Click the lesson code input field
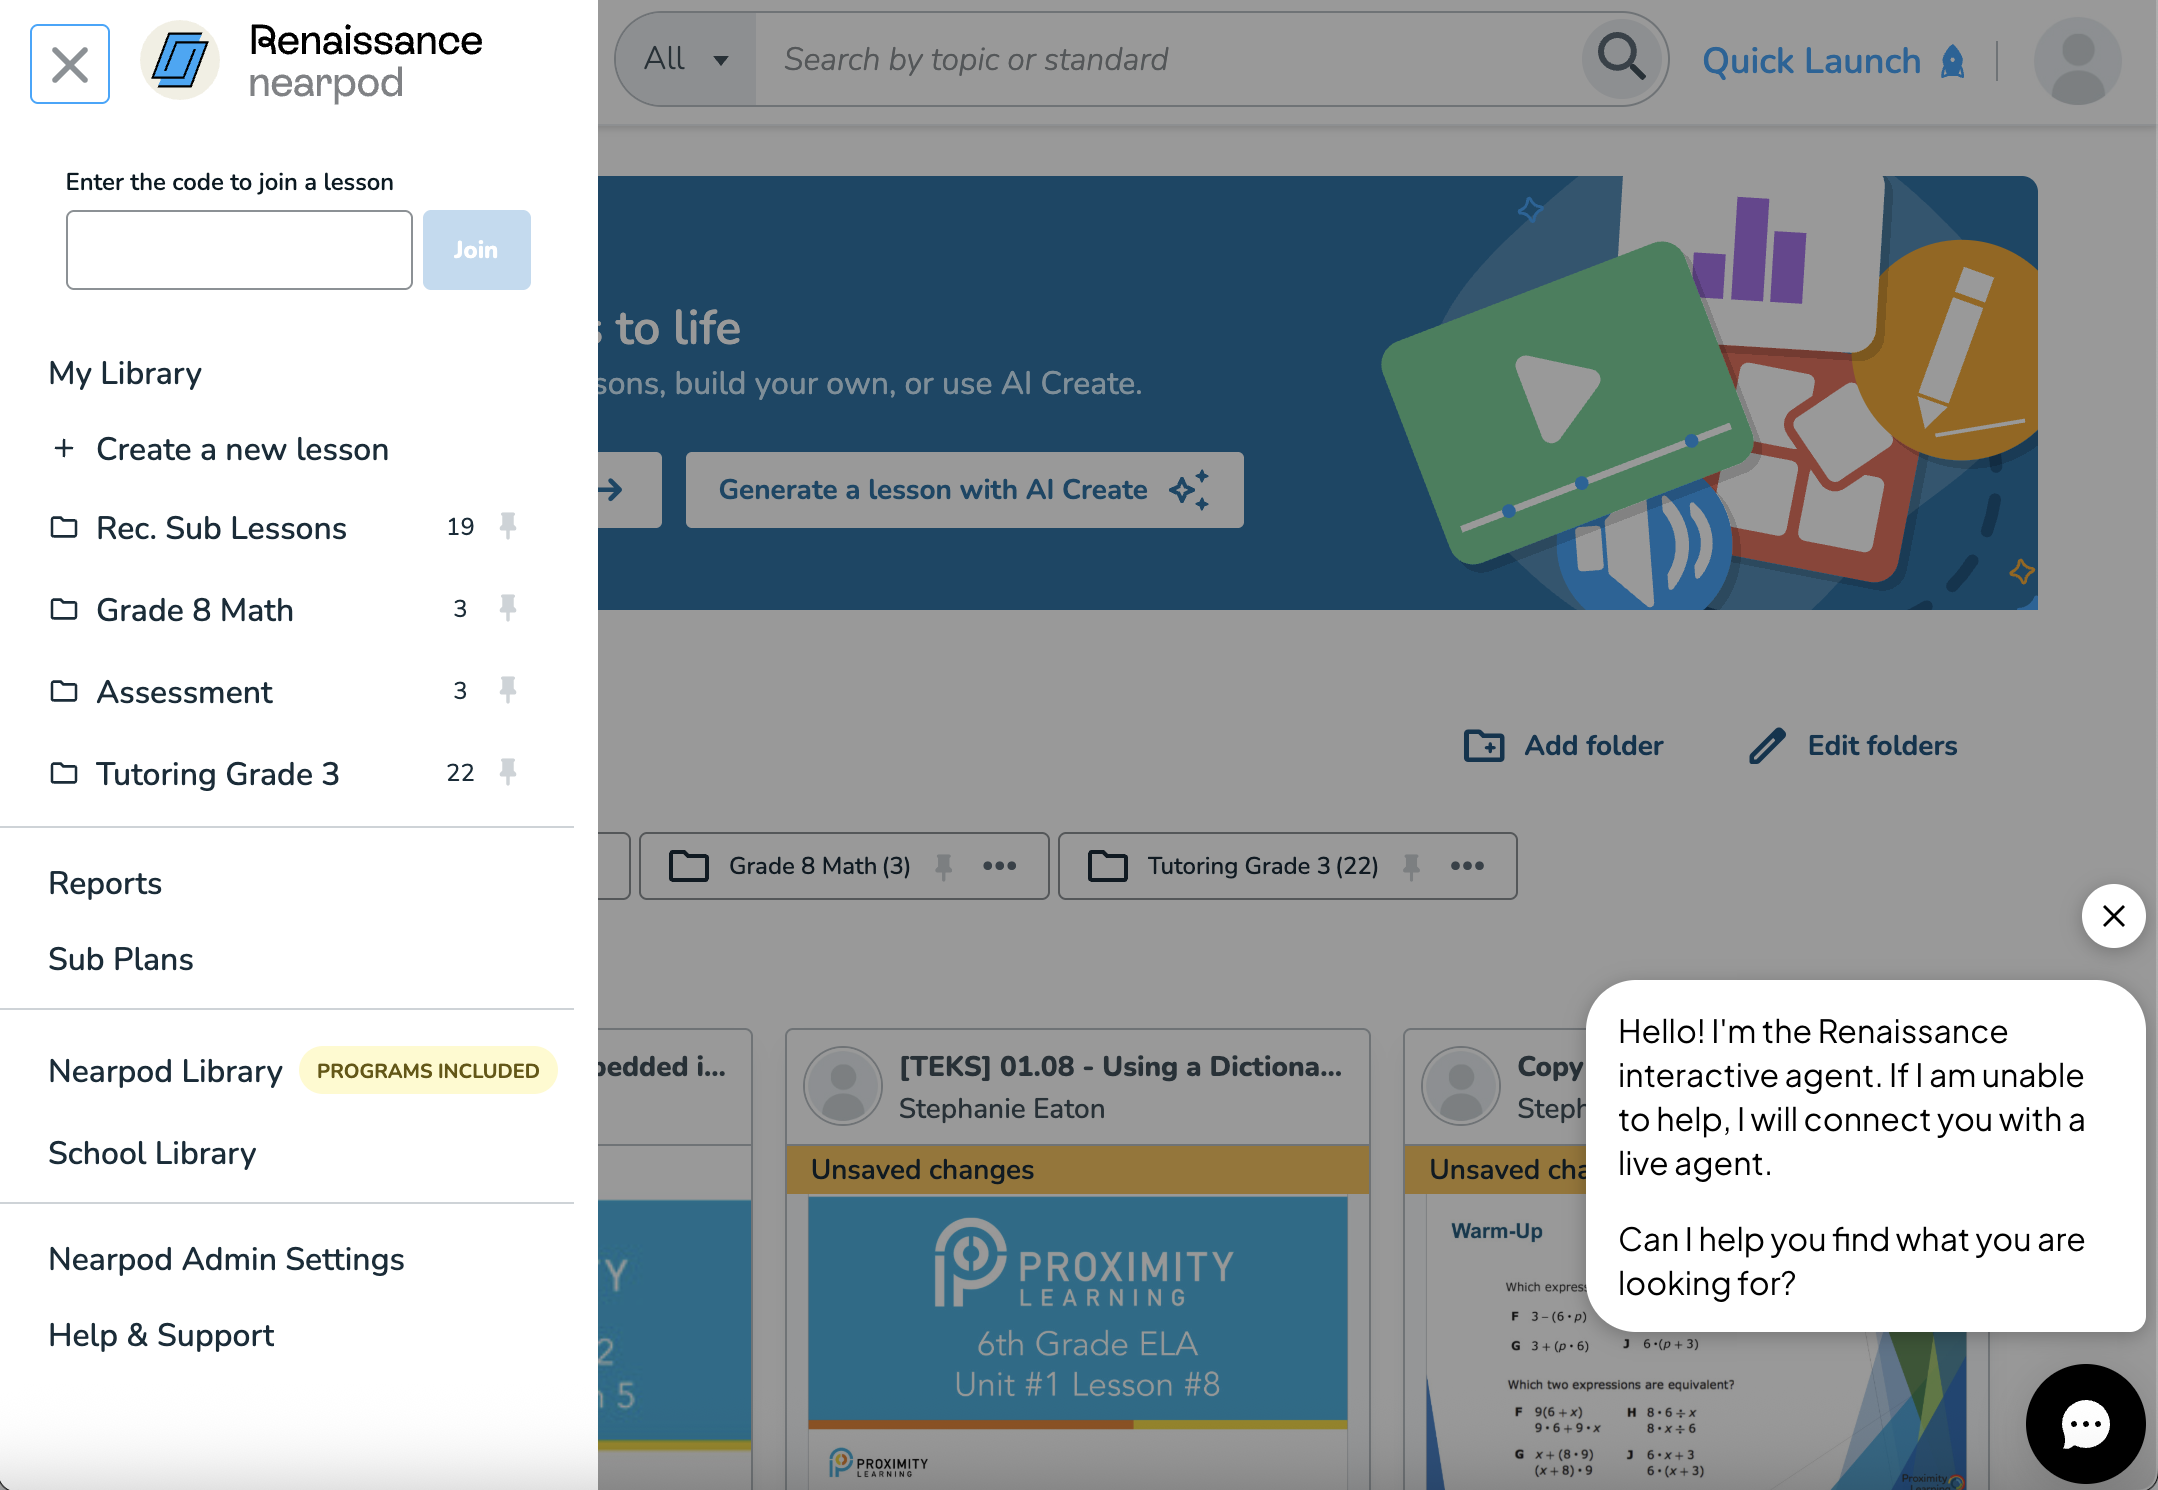The height and width of the screenshot is (1490, 2158). (239, 250)
